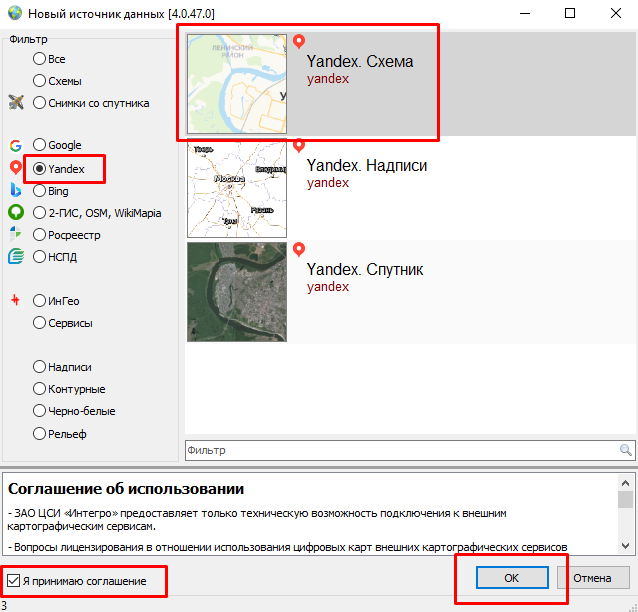Click the satellite icon beside 'Снимки со спутника'

point(16,102)
